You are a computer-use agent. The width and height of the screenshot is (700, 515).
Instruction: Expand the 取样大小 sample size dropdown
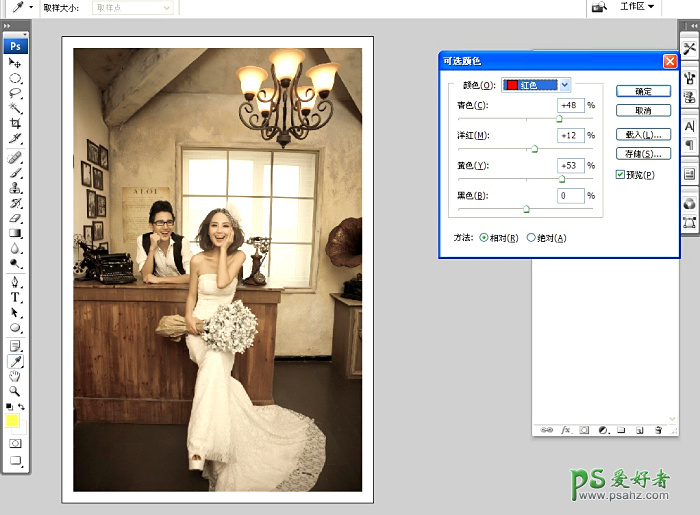pos(166,7)
